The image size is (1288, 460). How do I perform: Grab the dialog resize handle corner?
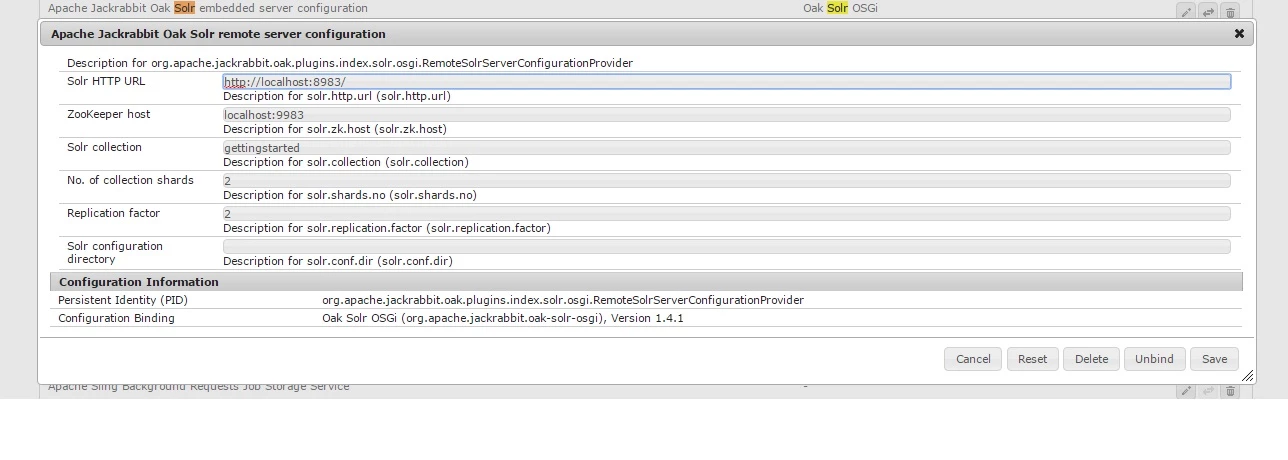coord(1247,376)
